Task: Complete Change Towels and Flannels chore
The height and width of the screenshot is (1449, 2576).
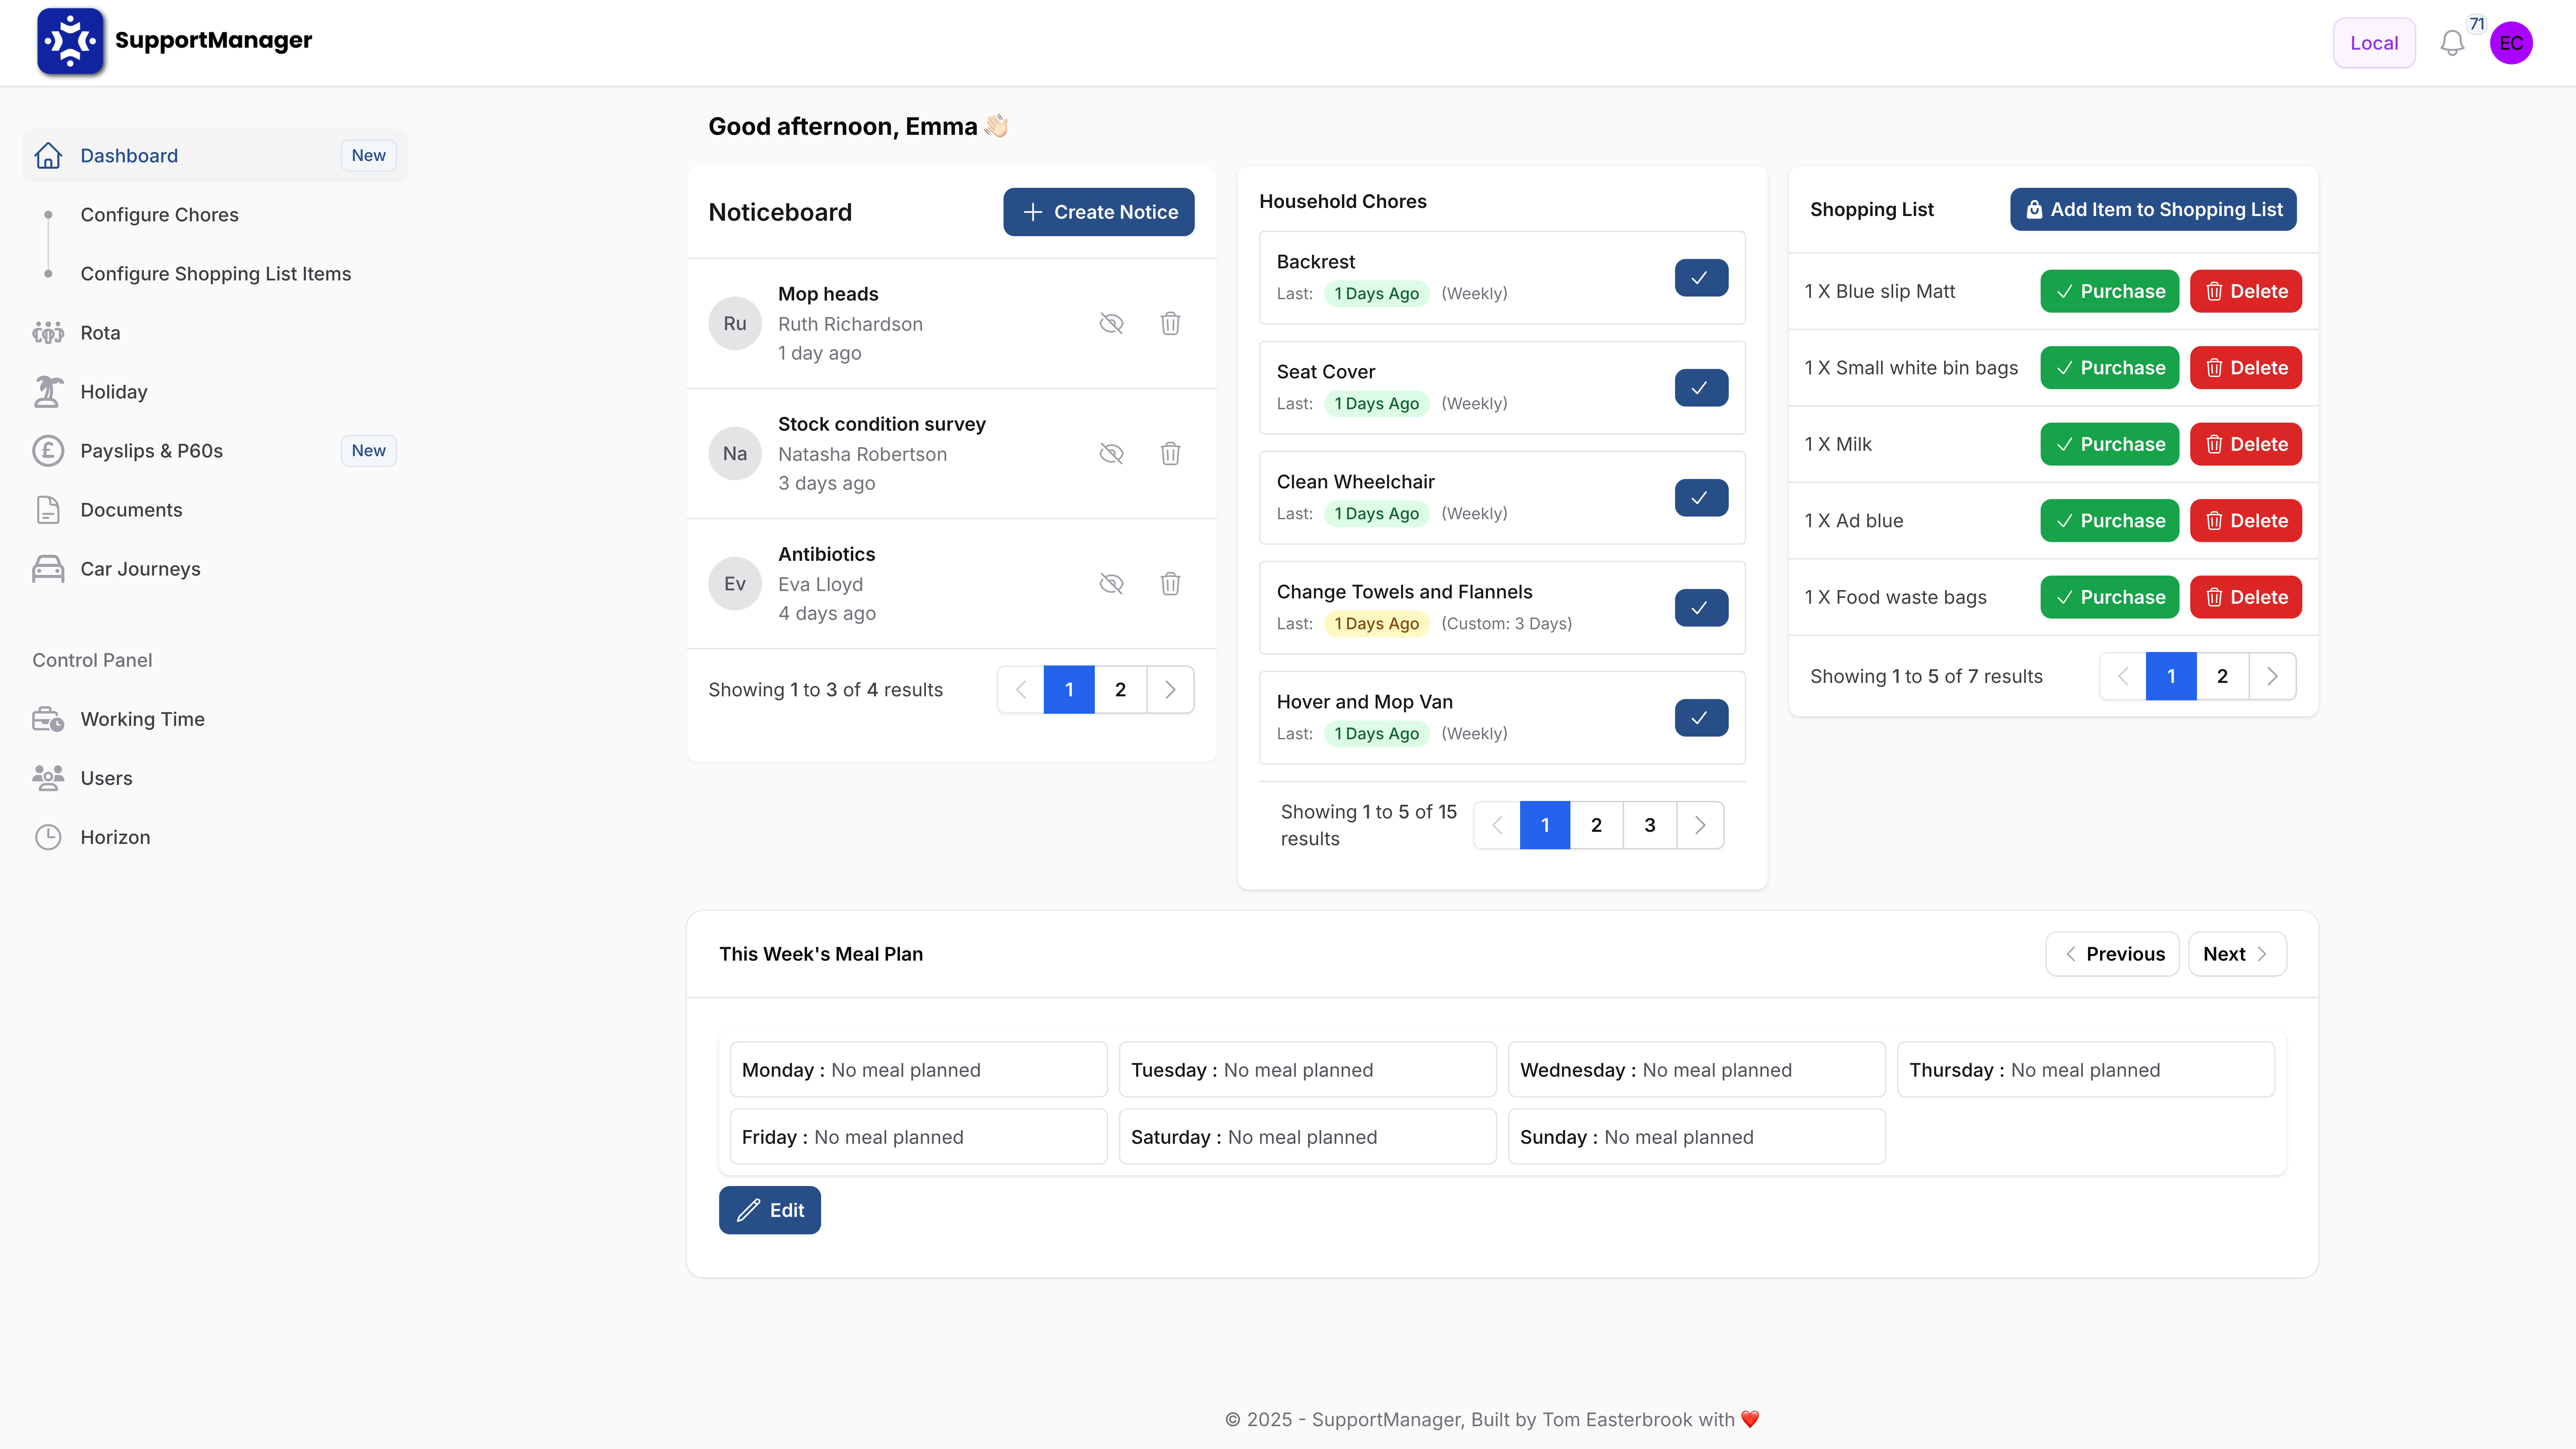Action: click(x=1701, y=608)
